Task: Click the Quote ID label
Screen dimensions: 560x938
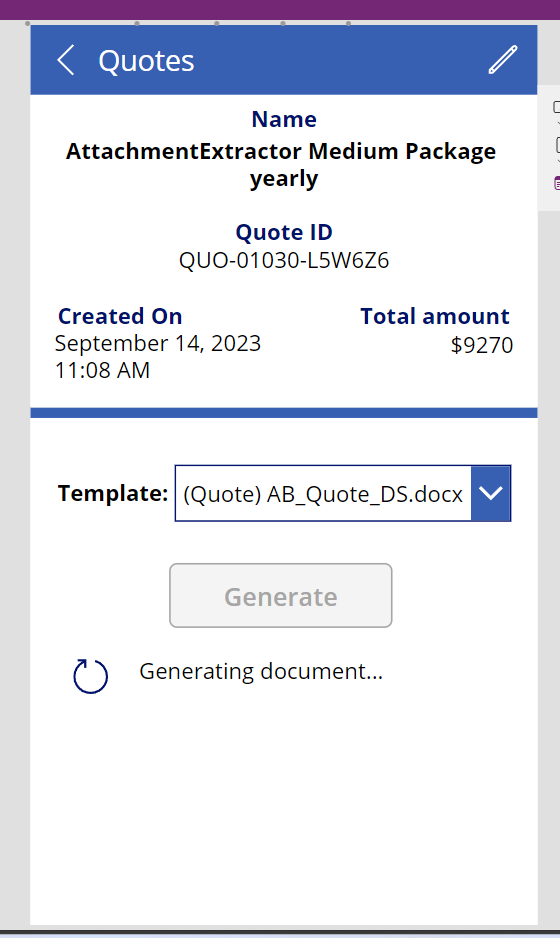Action: 284,232
